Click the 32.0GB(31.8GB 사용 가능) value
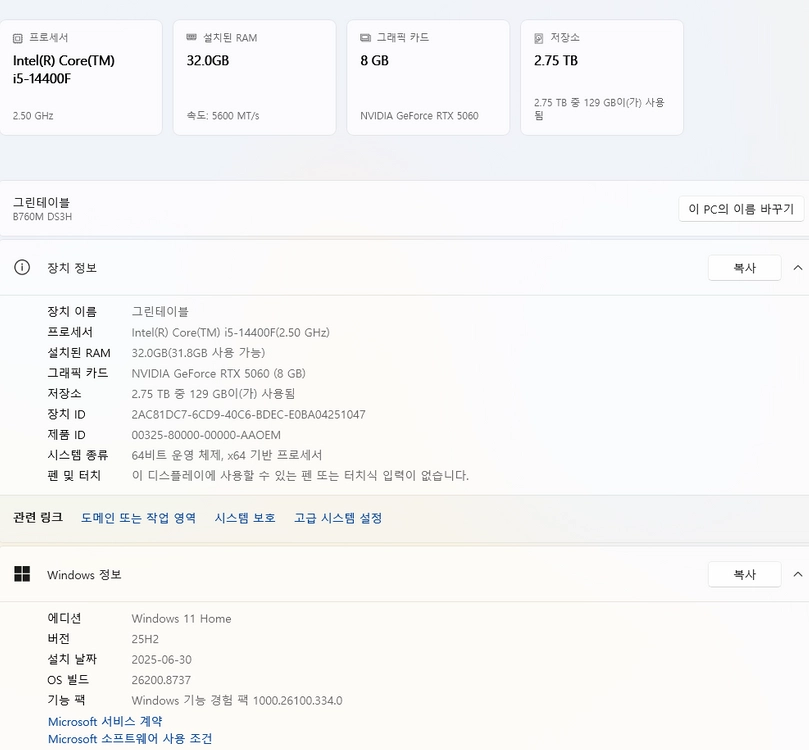809x750 pixels. (x=198, y=353)
